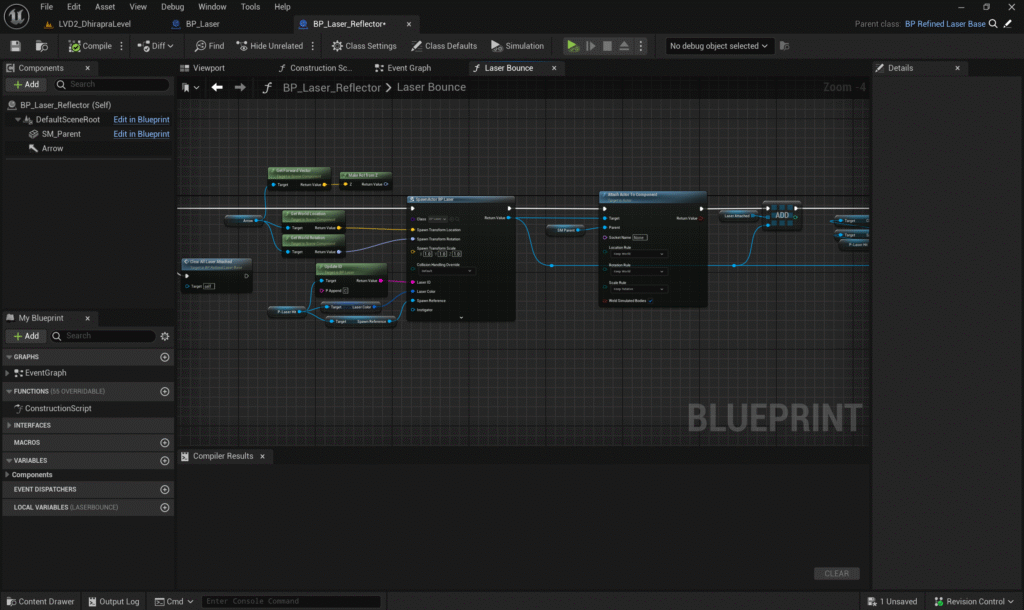Viewport: 1024px width, 610px height.
Task: Open the Debug menu
Action: [x=172, y=7]
